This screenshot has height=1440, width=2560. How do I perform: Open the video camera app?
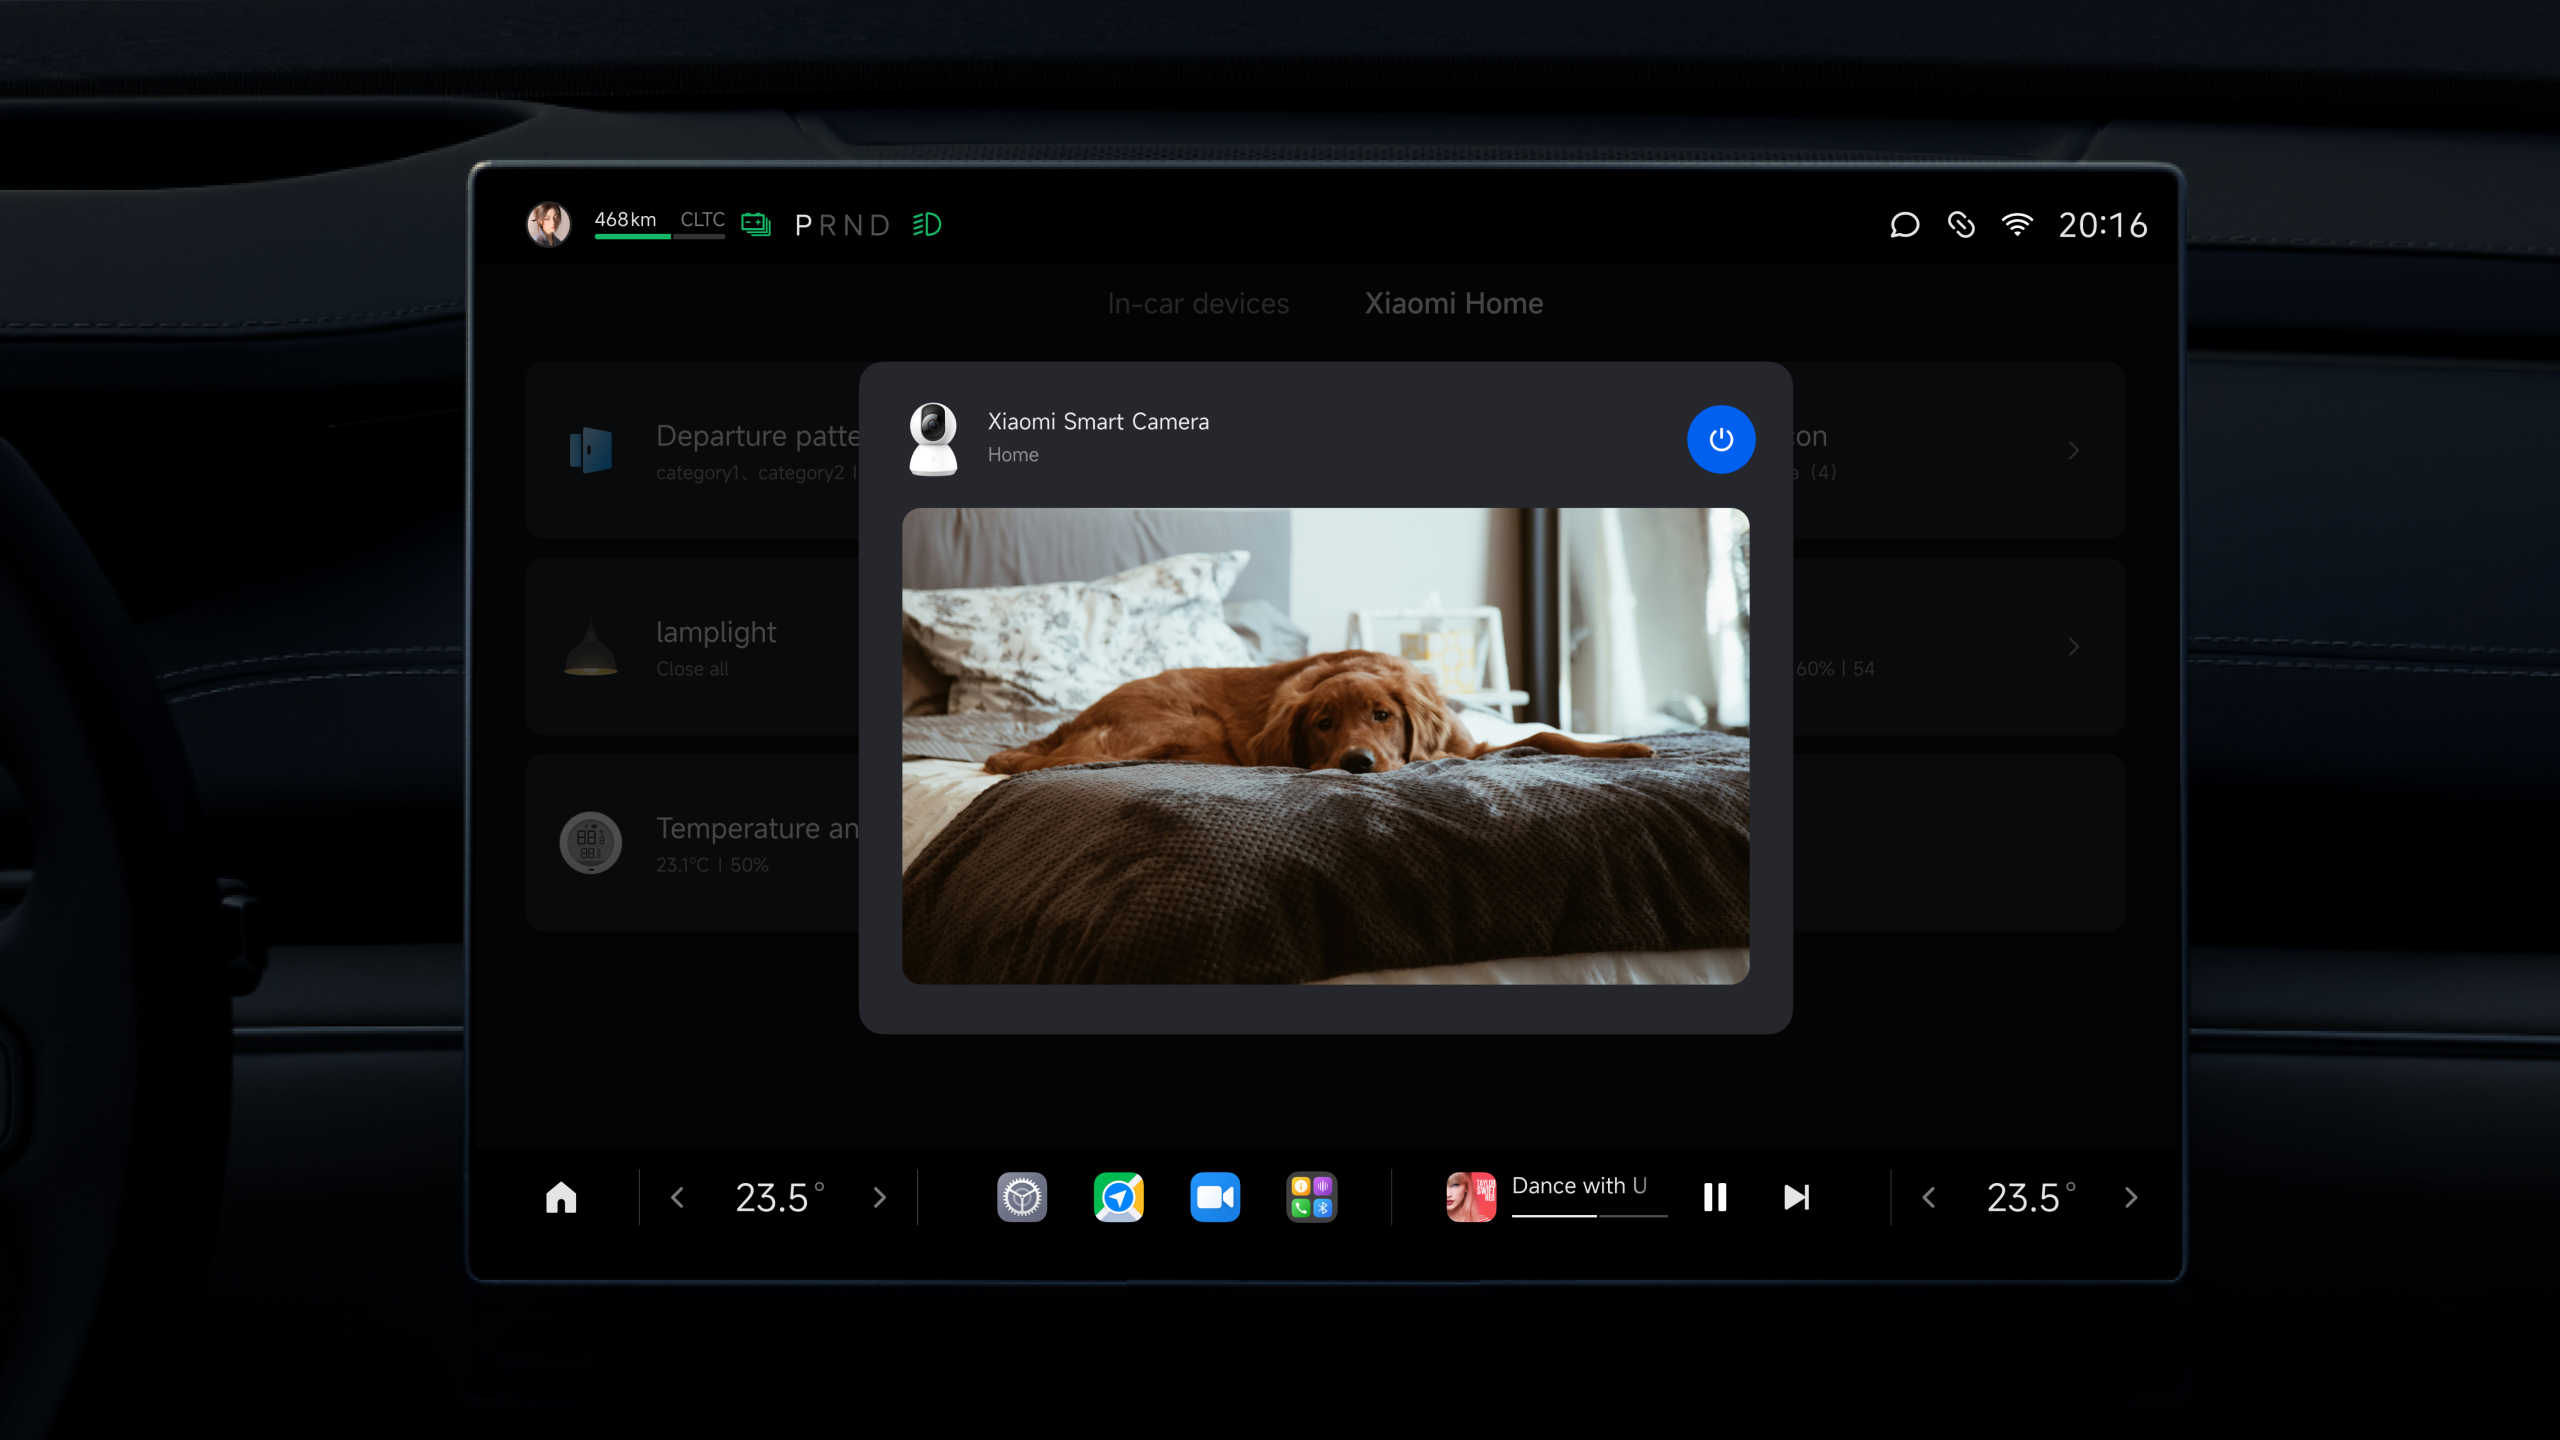1215,1197
